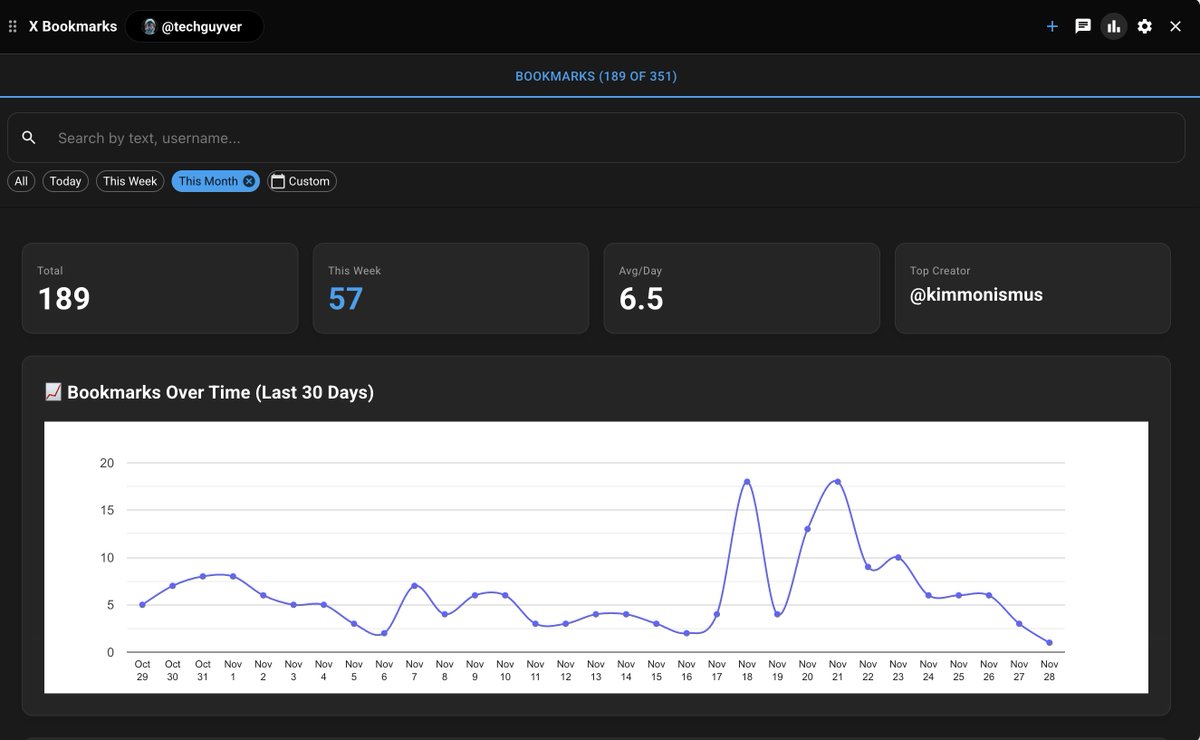The width and height of the screenshot is (1200, 740).
Task: Clear This Month filter via its x icon
Action: click(249, 181)
